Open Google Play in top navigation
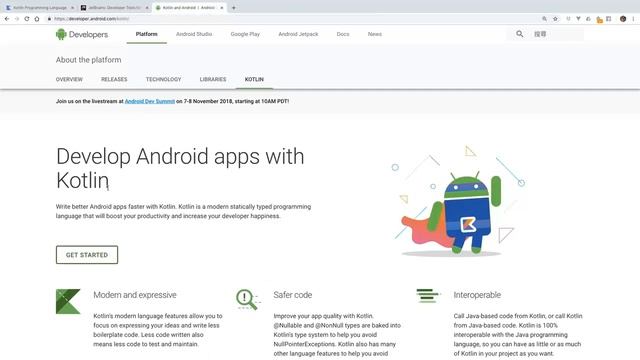 pos(245,34)
